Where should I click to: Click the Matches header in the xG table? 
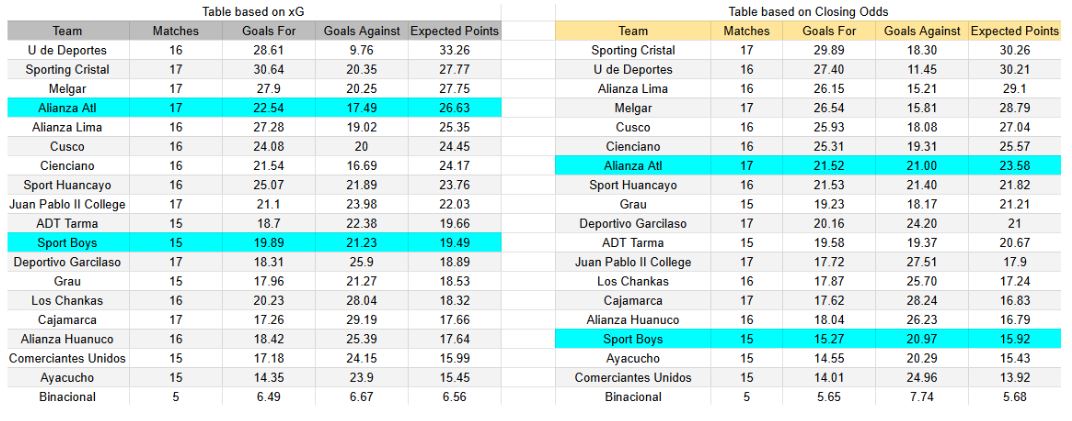175,31
